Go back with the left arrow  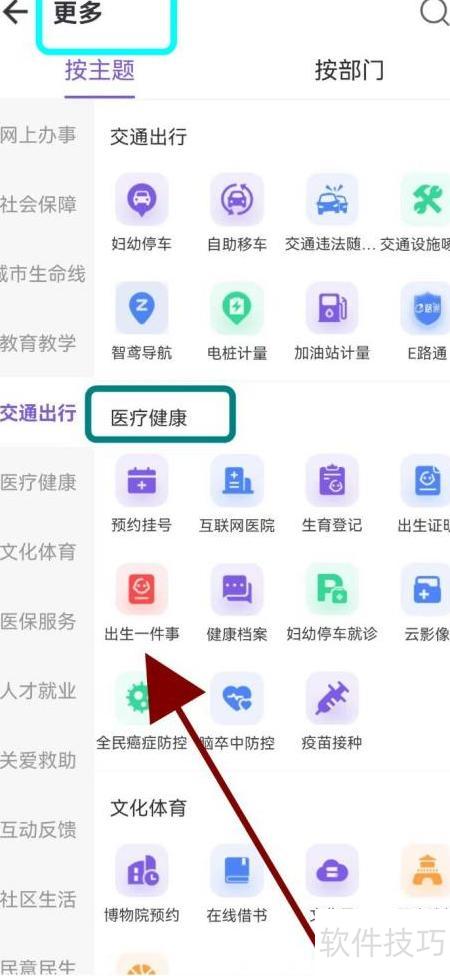[x=15, y=12]
